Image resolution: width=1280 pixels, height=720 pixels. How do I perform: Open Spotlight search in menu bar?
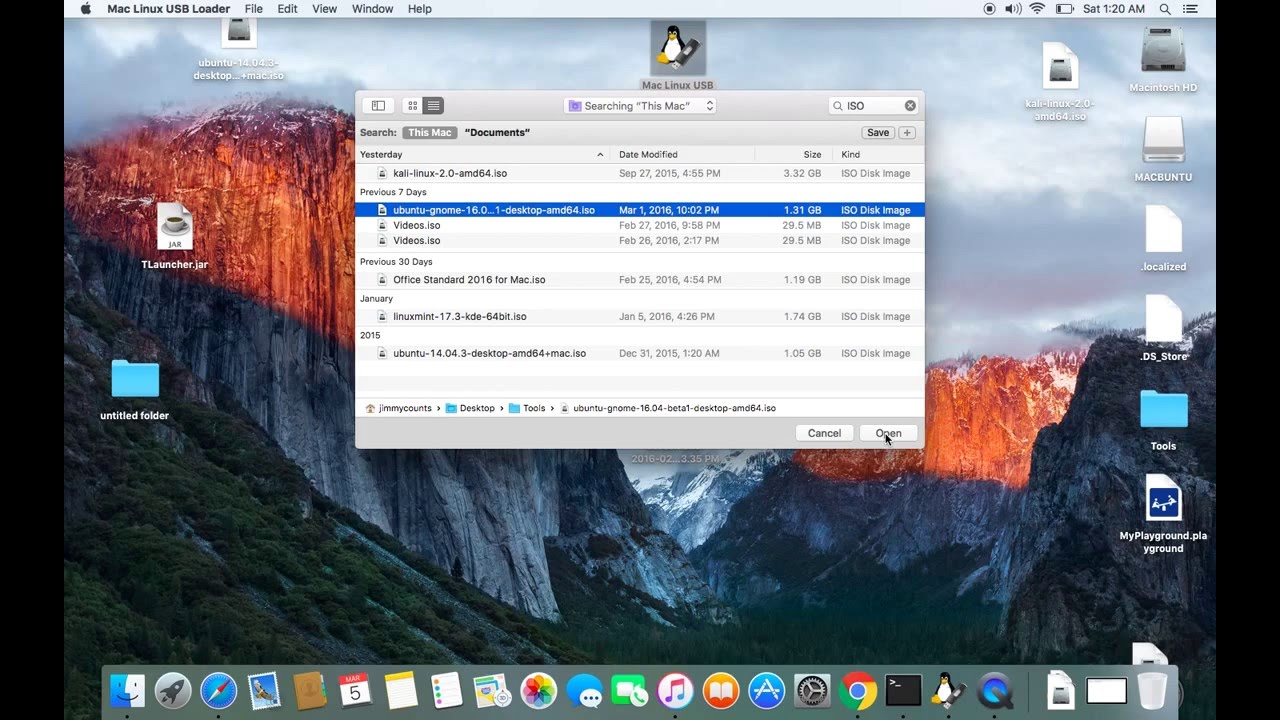(1165, 9)
